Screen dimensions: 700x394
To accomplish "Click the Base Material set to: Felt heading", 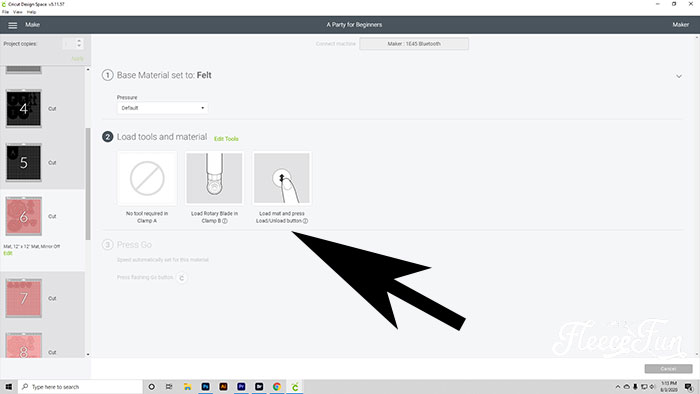I will (x=164, y=75).
